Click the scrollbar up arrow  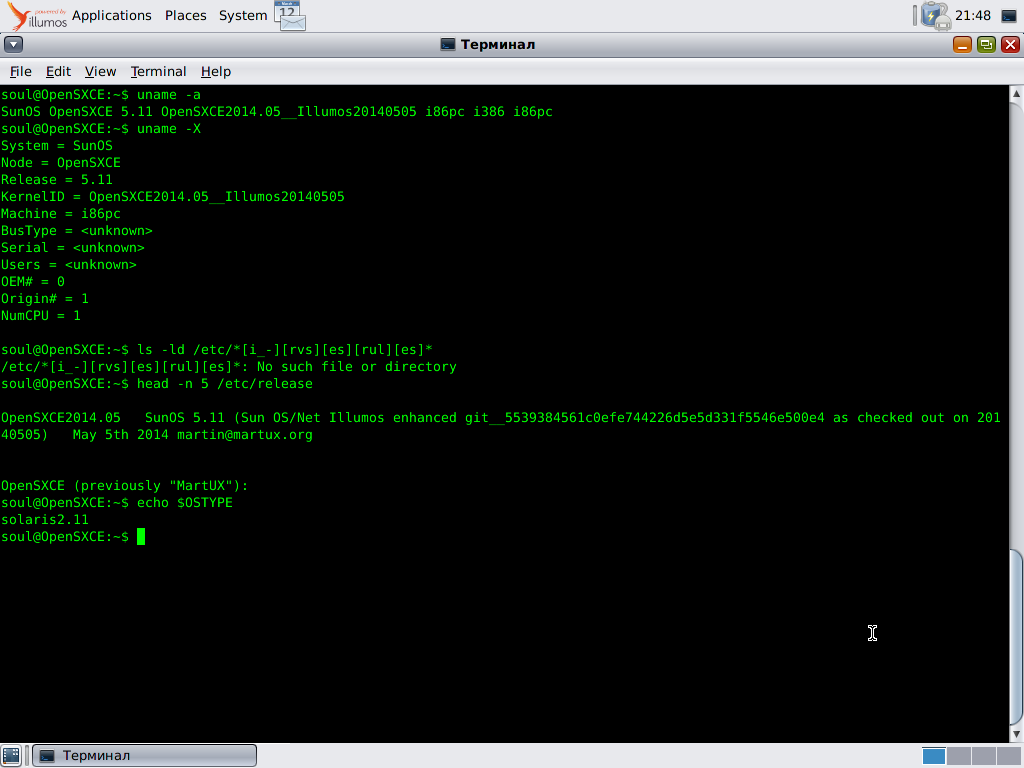[x=1016, y=93]
